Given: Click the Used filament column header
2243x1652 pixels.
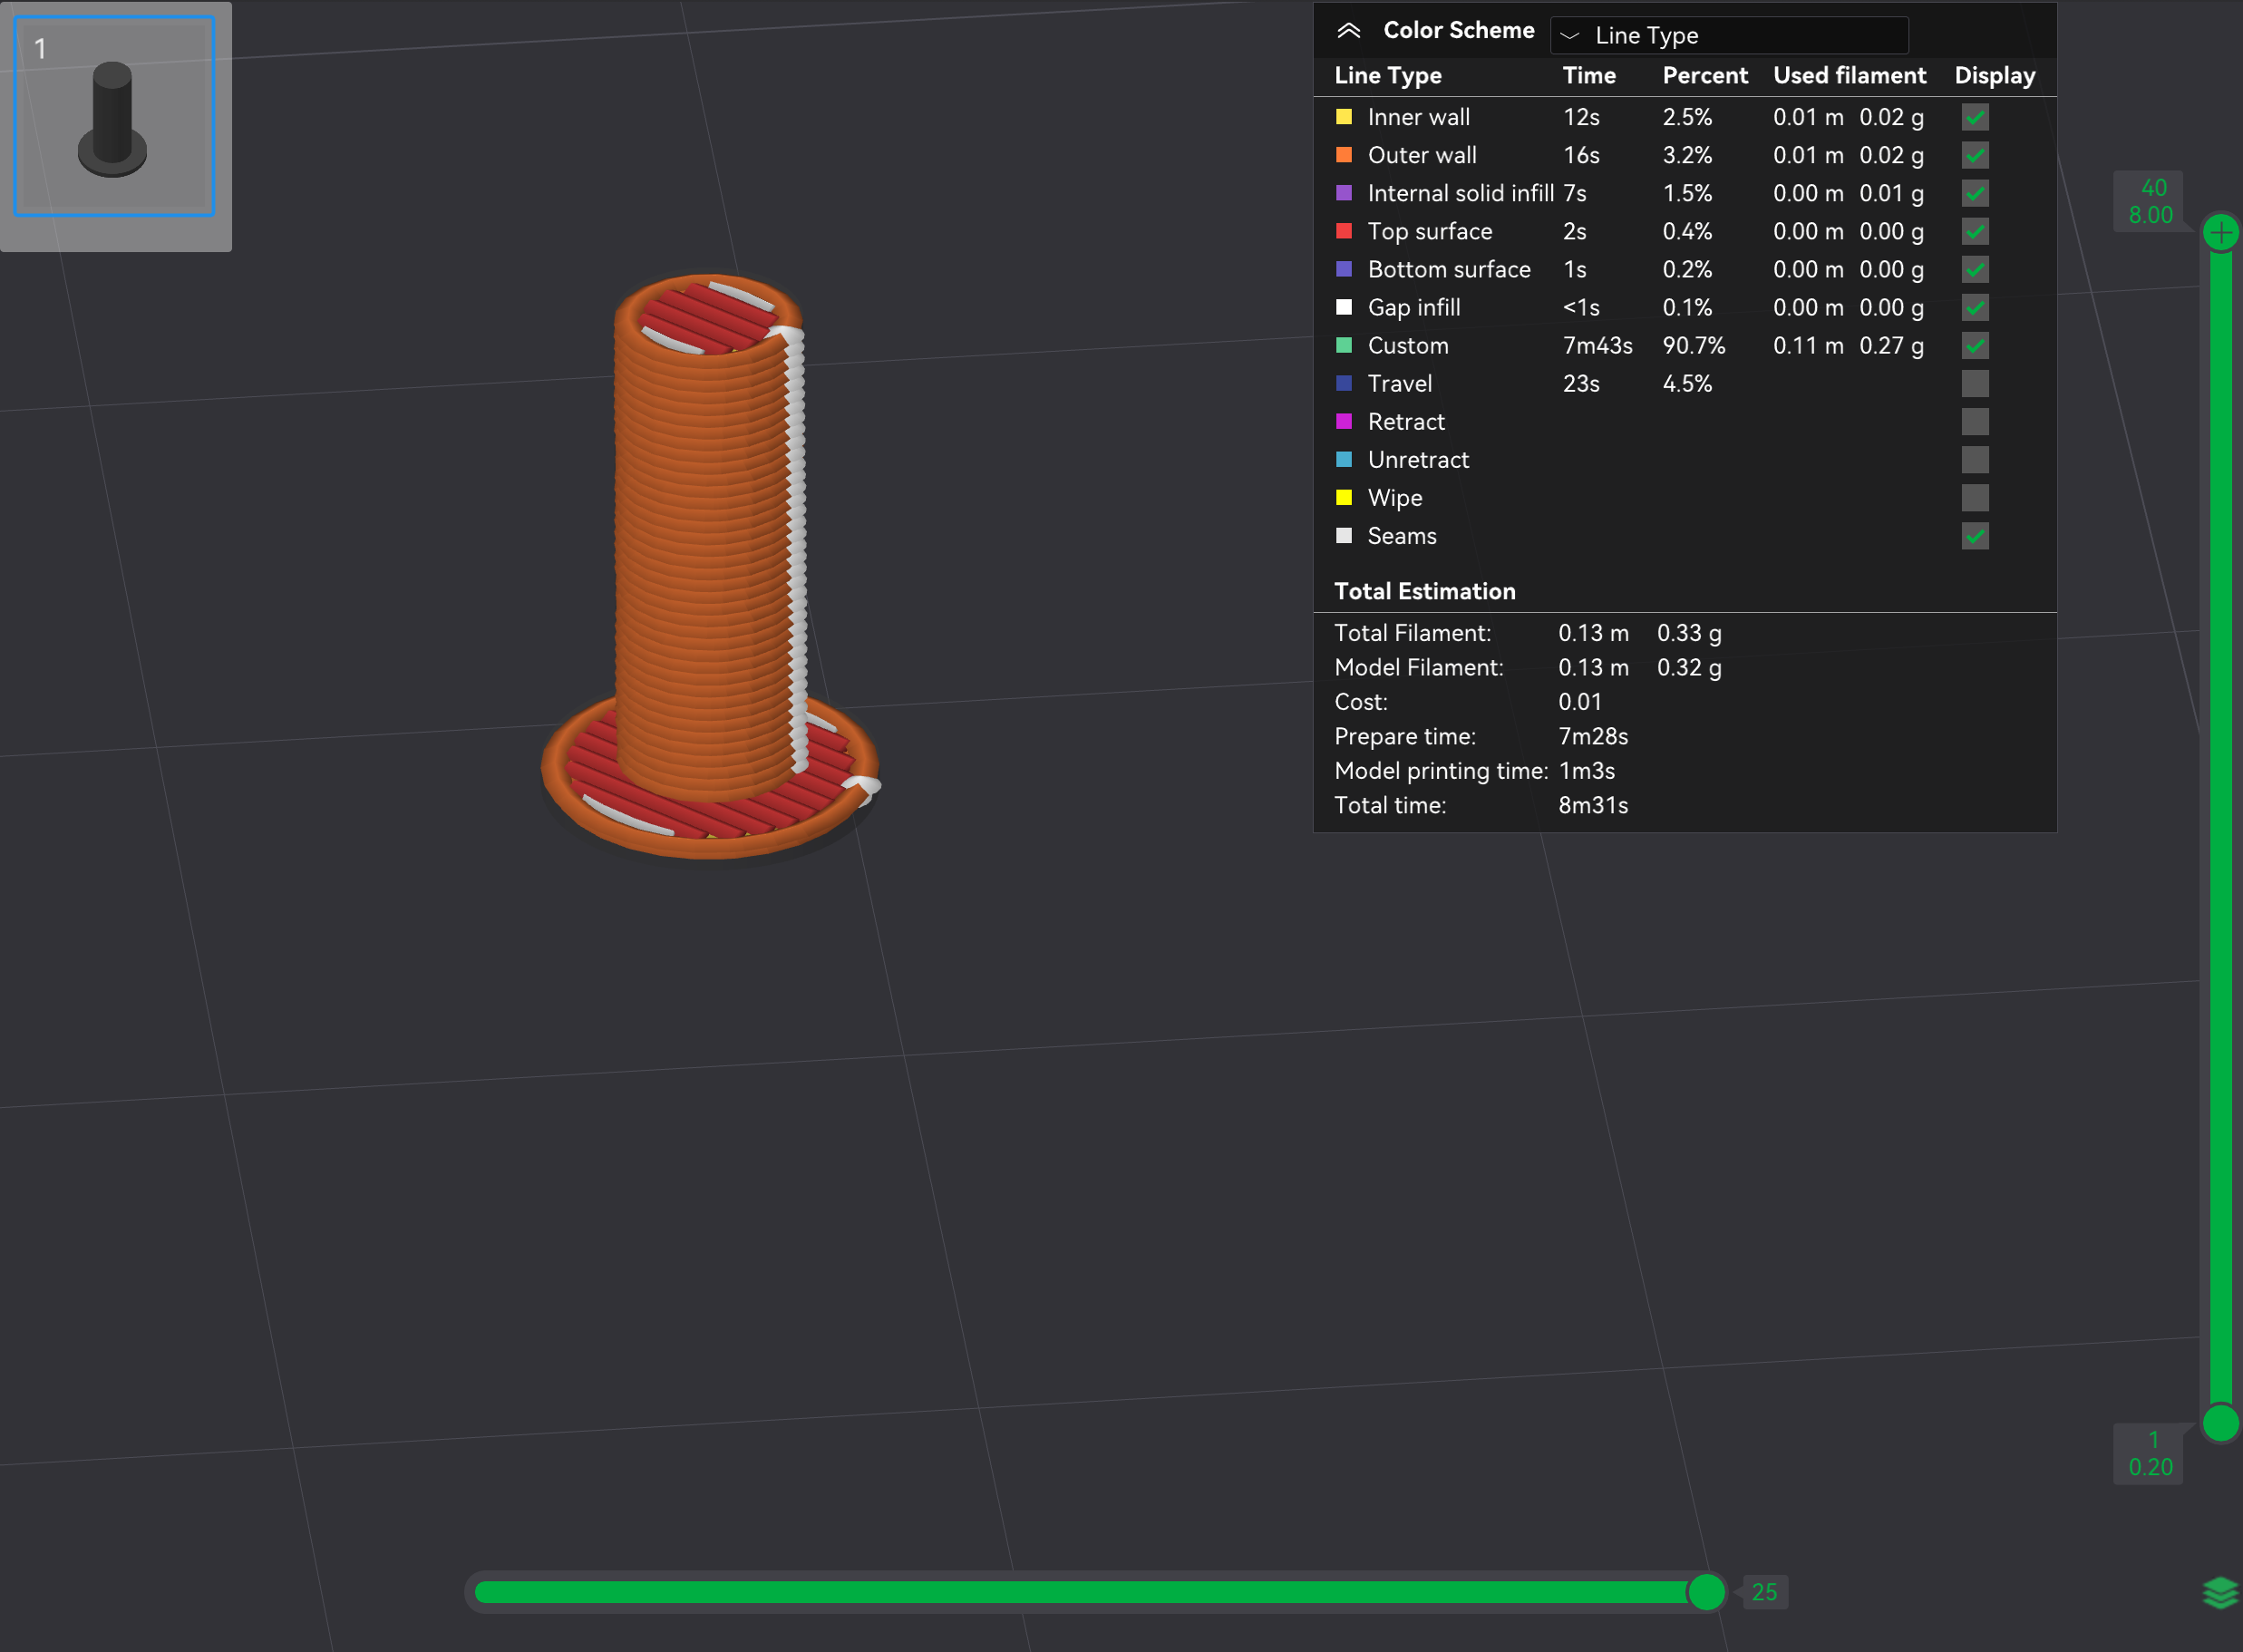Looking at the screenshot, I should [x=1849, y=75].
